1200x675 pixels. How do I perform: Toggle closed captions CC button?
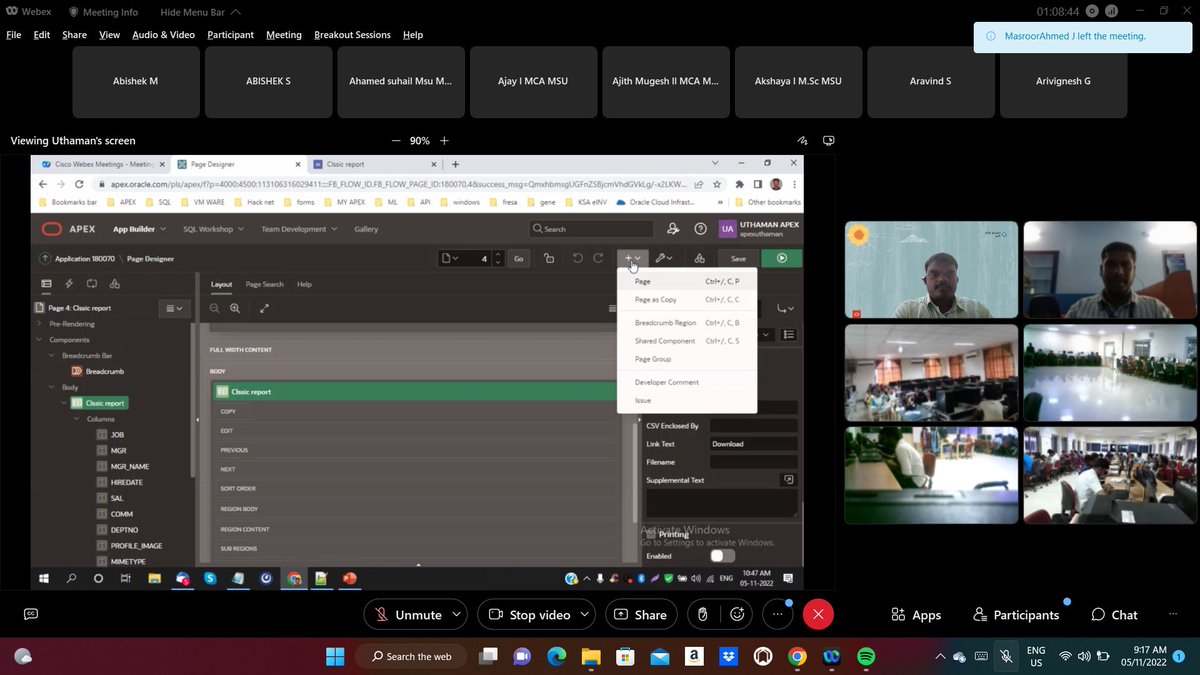click(x=31, y=614)
